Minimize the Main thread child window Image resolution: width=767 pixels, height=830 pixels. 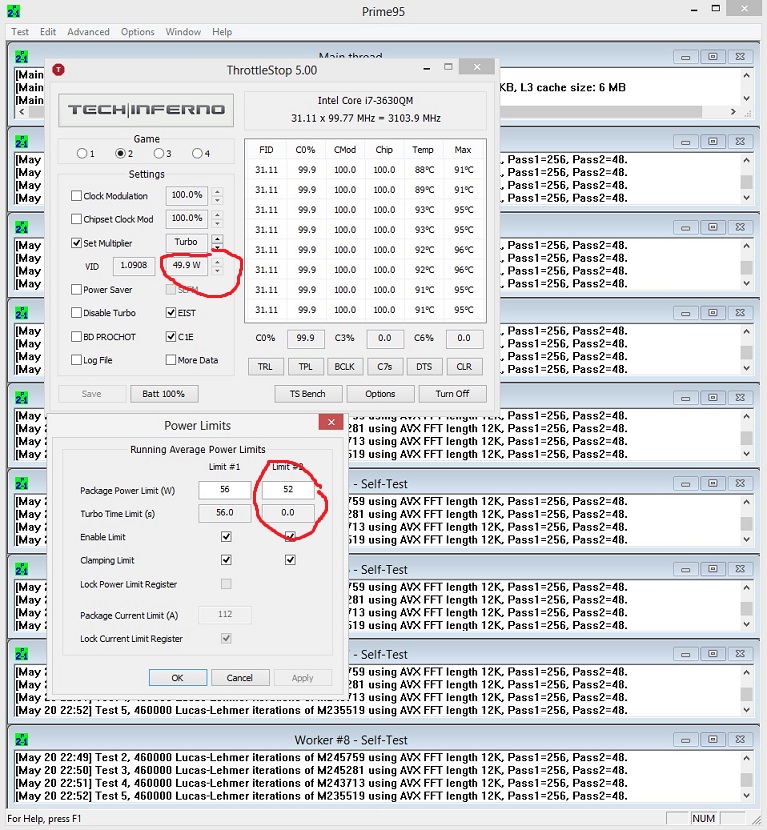pyautogui.click(x=685, y=57)
